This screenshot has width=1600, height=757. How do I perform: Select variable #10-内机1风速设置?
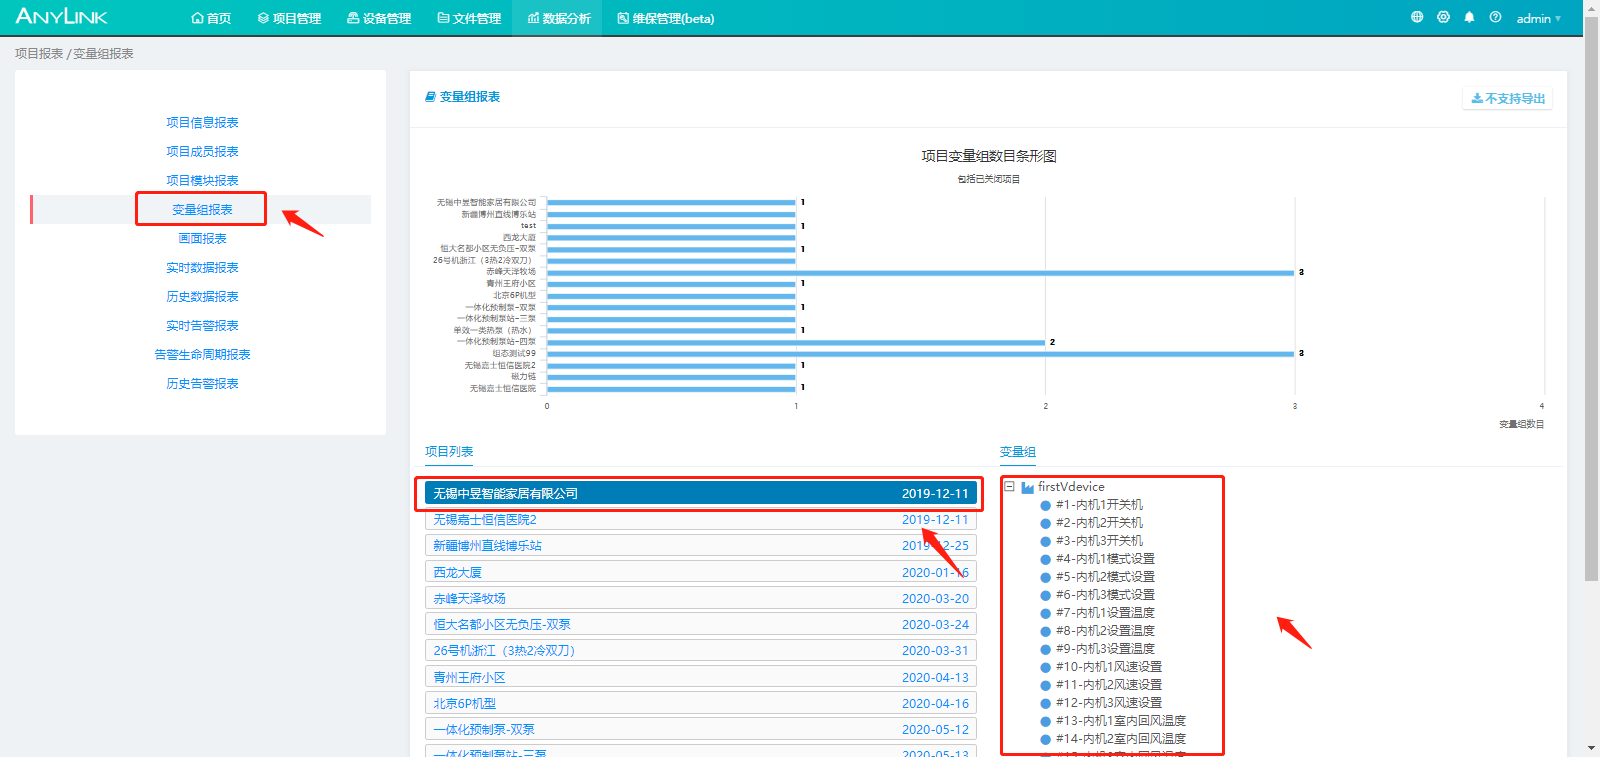pos(1109,667)
